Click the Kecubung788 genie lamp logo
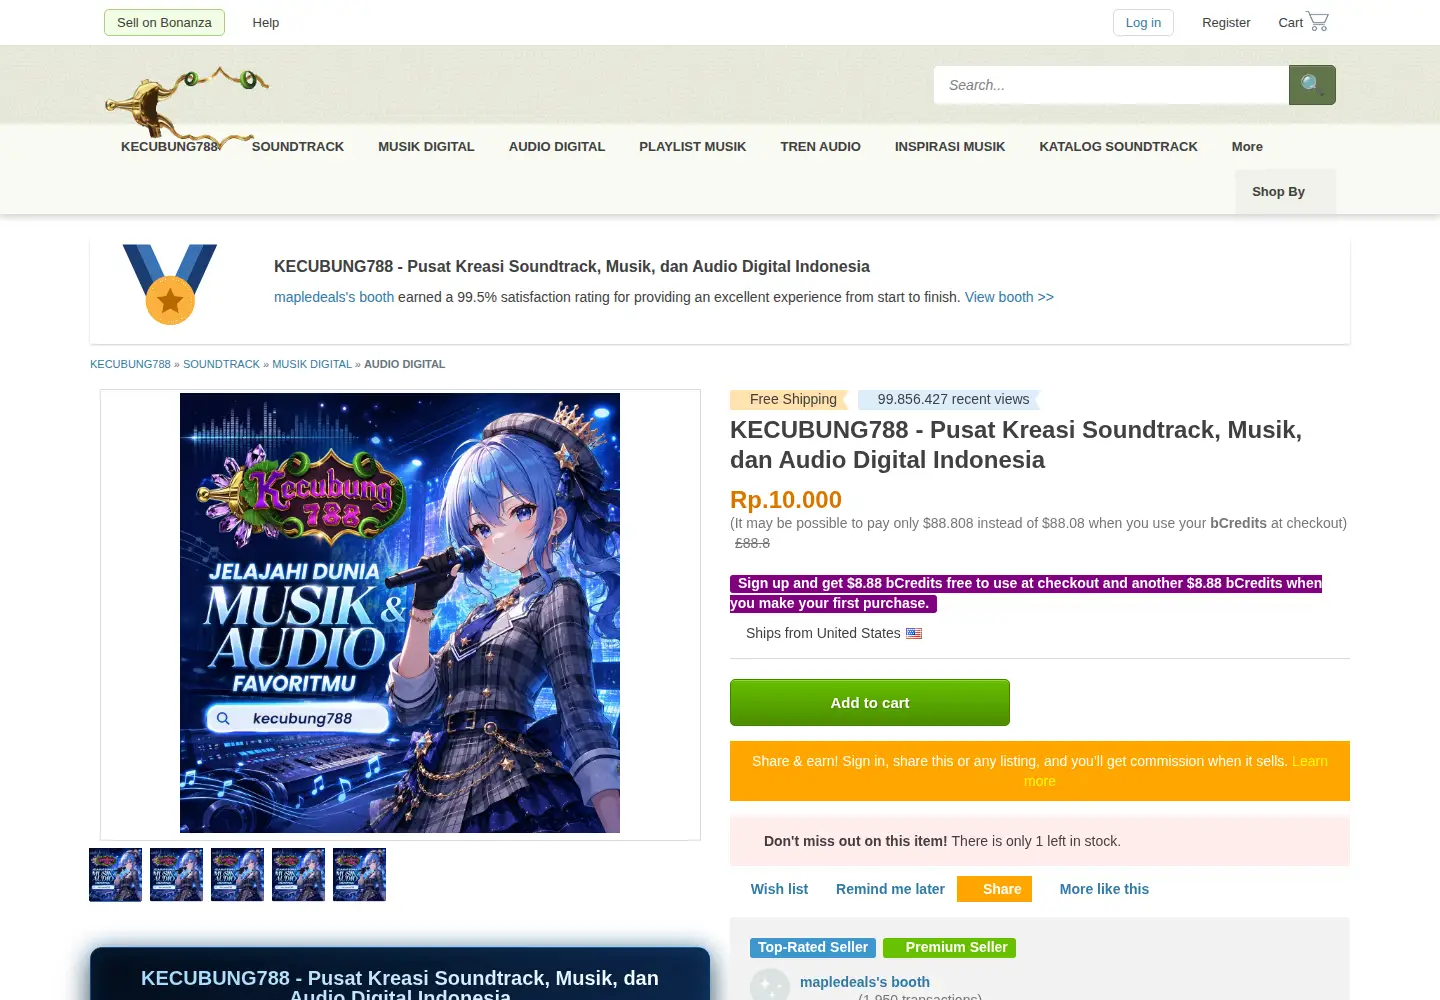Viewport: 1440px width, 1000px height. [187, 105]
